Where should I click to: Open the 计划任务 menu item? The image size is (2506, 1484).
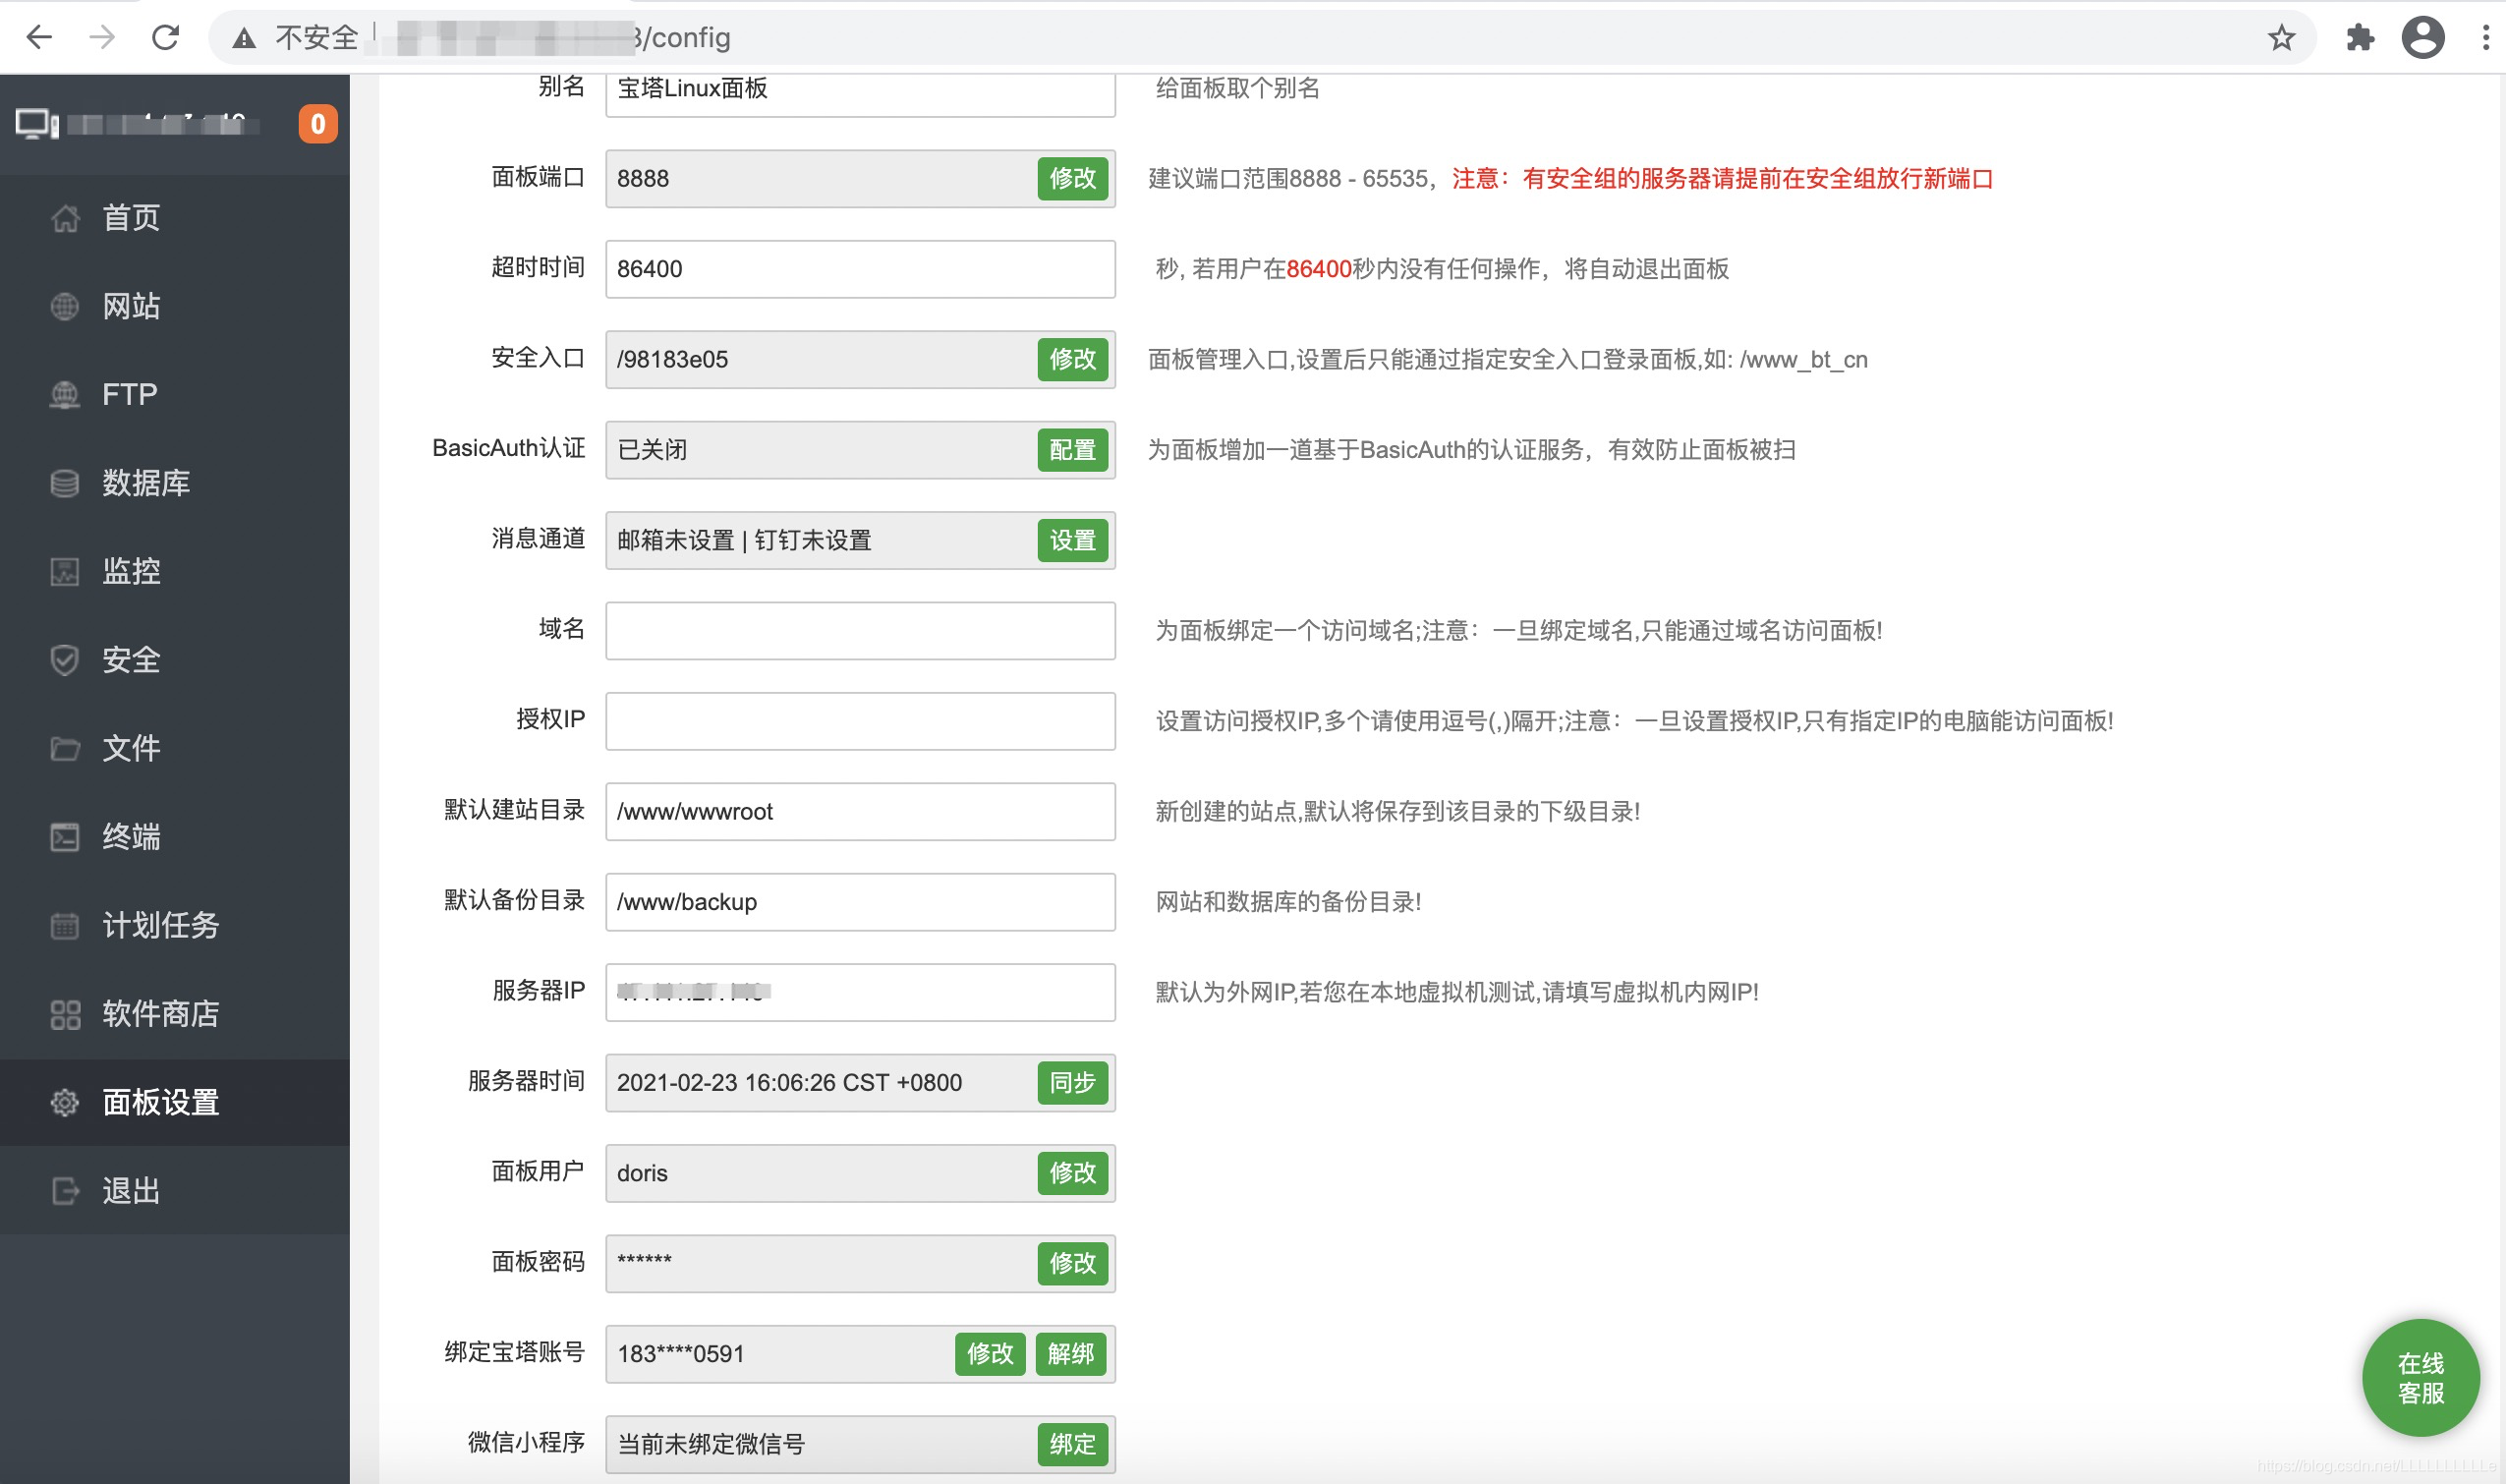[175, 925]
